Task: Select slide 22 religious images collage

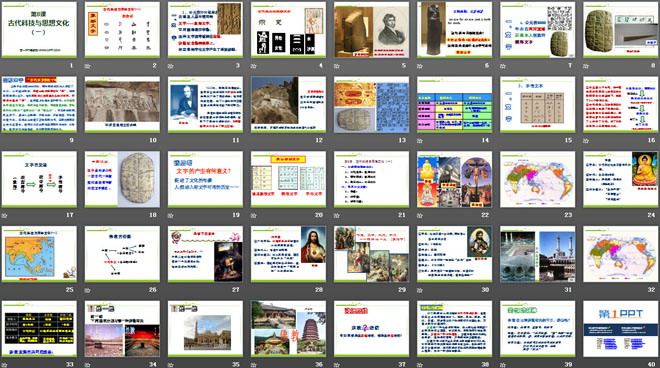Action: [x=455, y=179]
